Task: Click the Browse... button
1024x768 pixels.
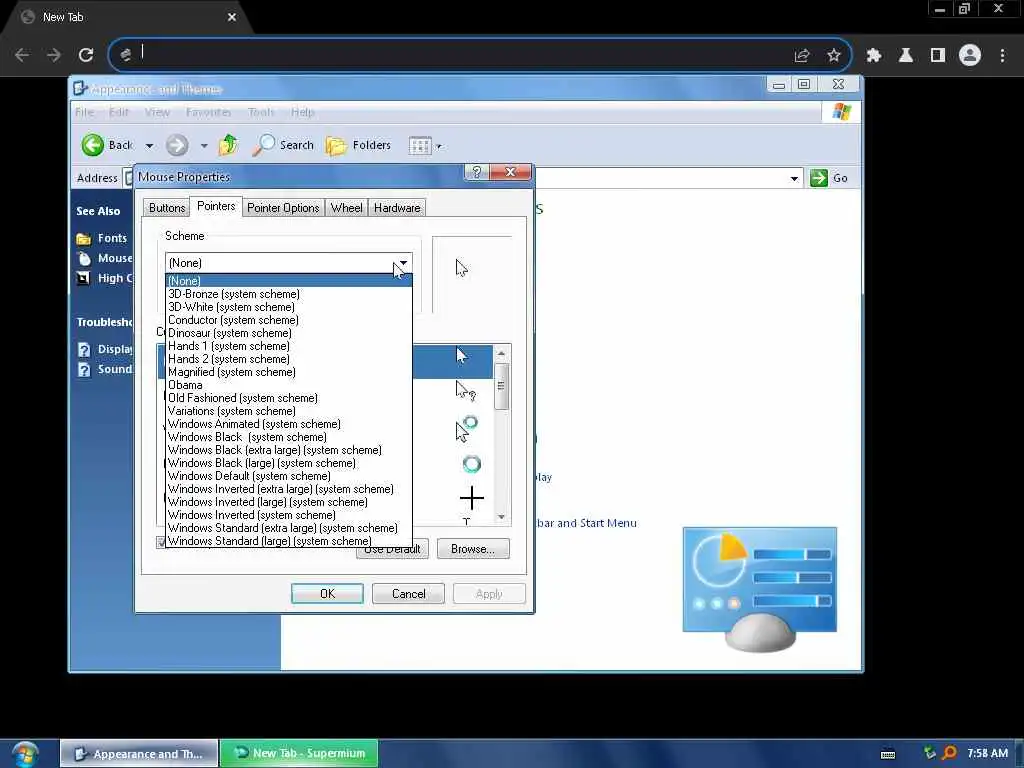Action: pos(473,549)
